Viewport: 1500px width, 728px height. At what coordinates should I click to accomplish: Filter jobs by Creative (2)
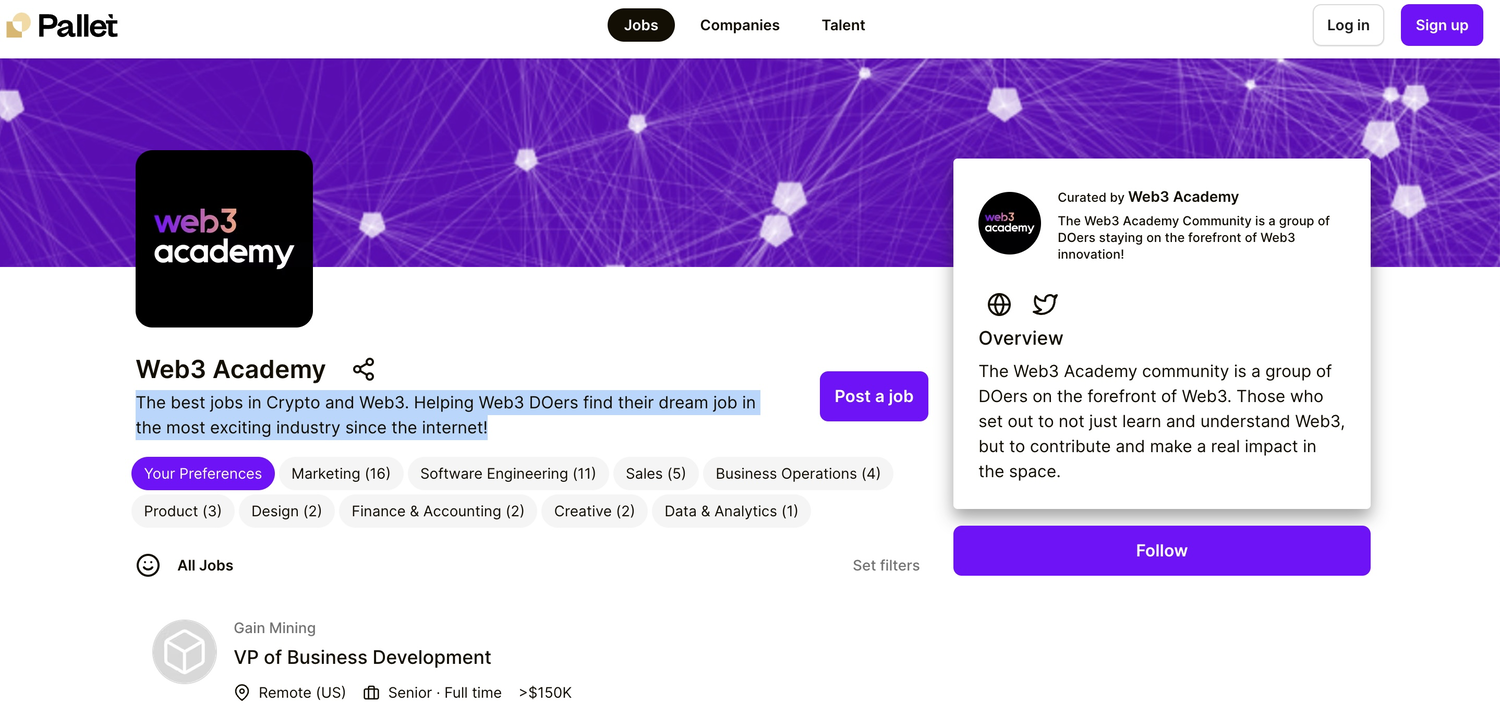(594, 511)
